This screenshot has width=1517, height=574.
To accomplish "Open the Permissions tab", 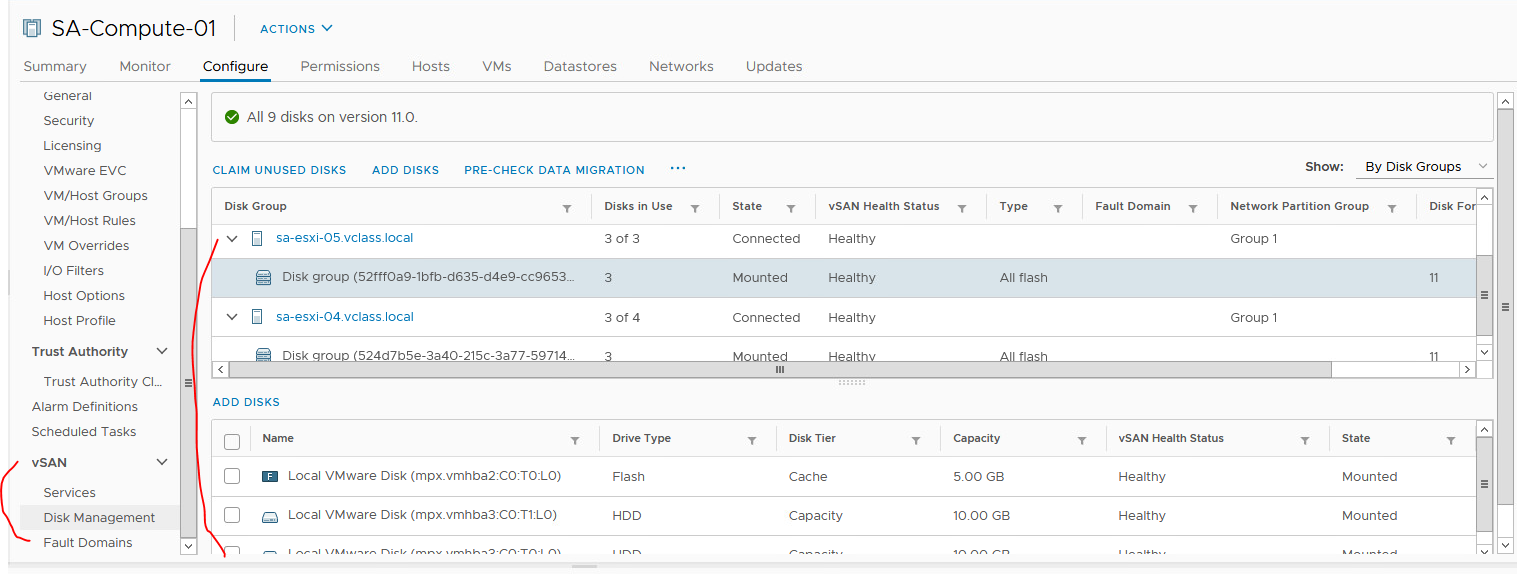I will (x=340, y=66).
